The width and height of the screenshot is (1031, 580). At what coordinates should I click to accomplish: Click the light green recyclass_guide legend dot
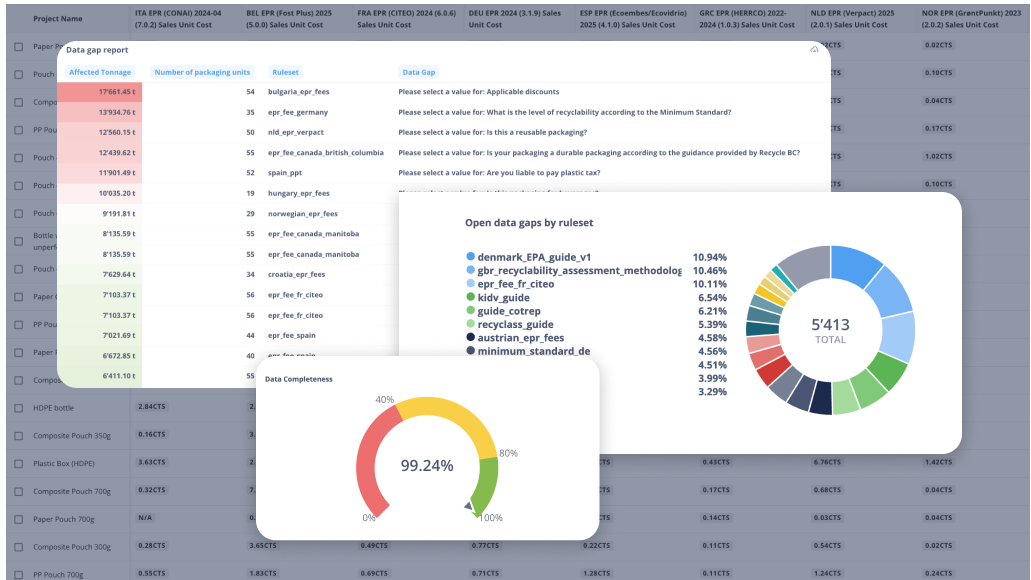(470, 325)
